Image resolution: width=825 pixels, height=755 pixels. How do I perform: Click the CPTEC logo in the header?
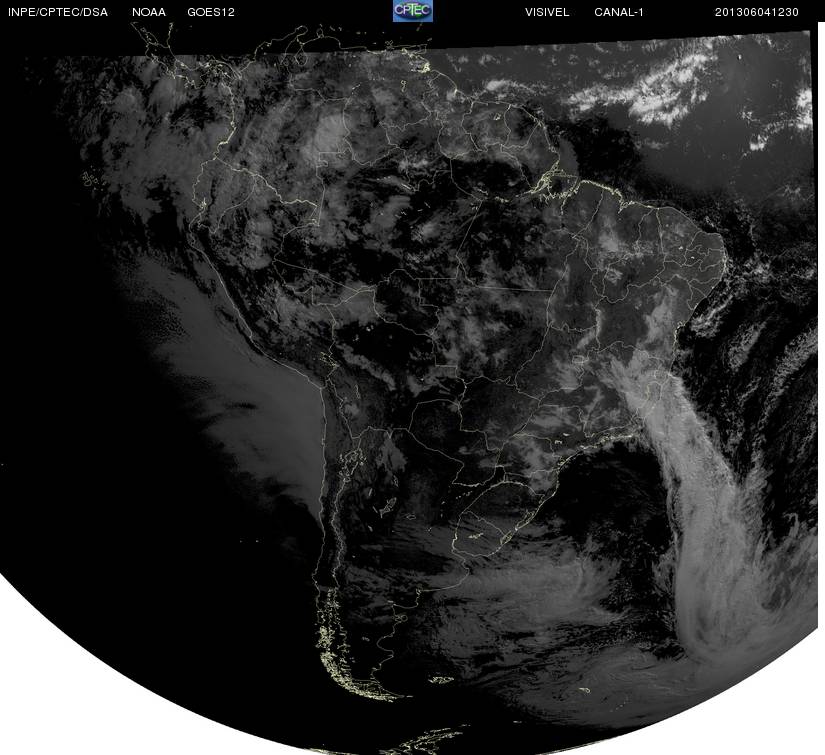413,11
